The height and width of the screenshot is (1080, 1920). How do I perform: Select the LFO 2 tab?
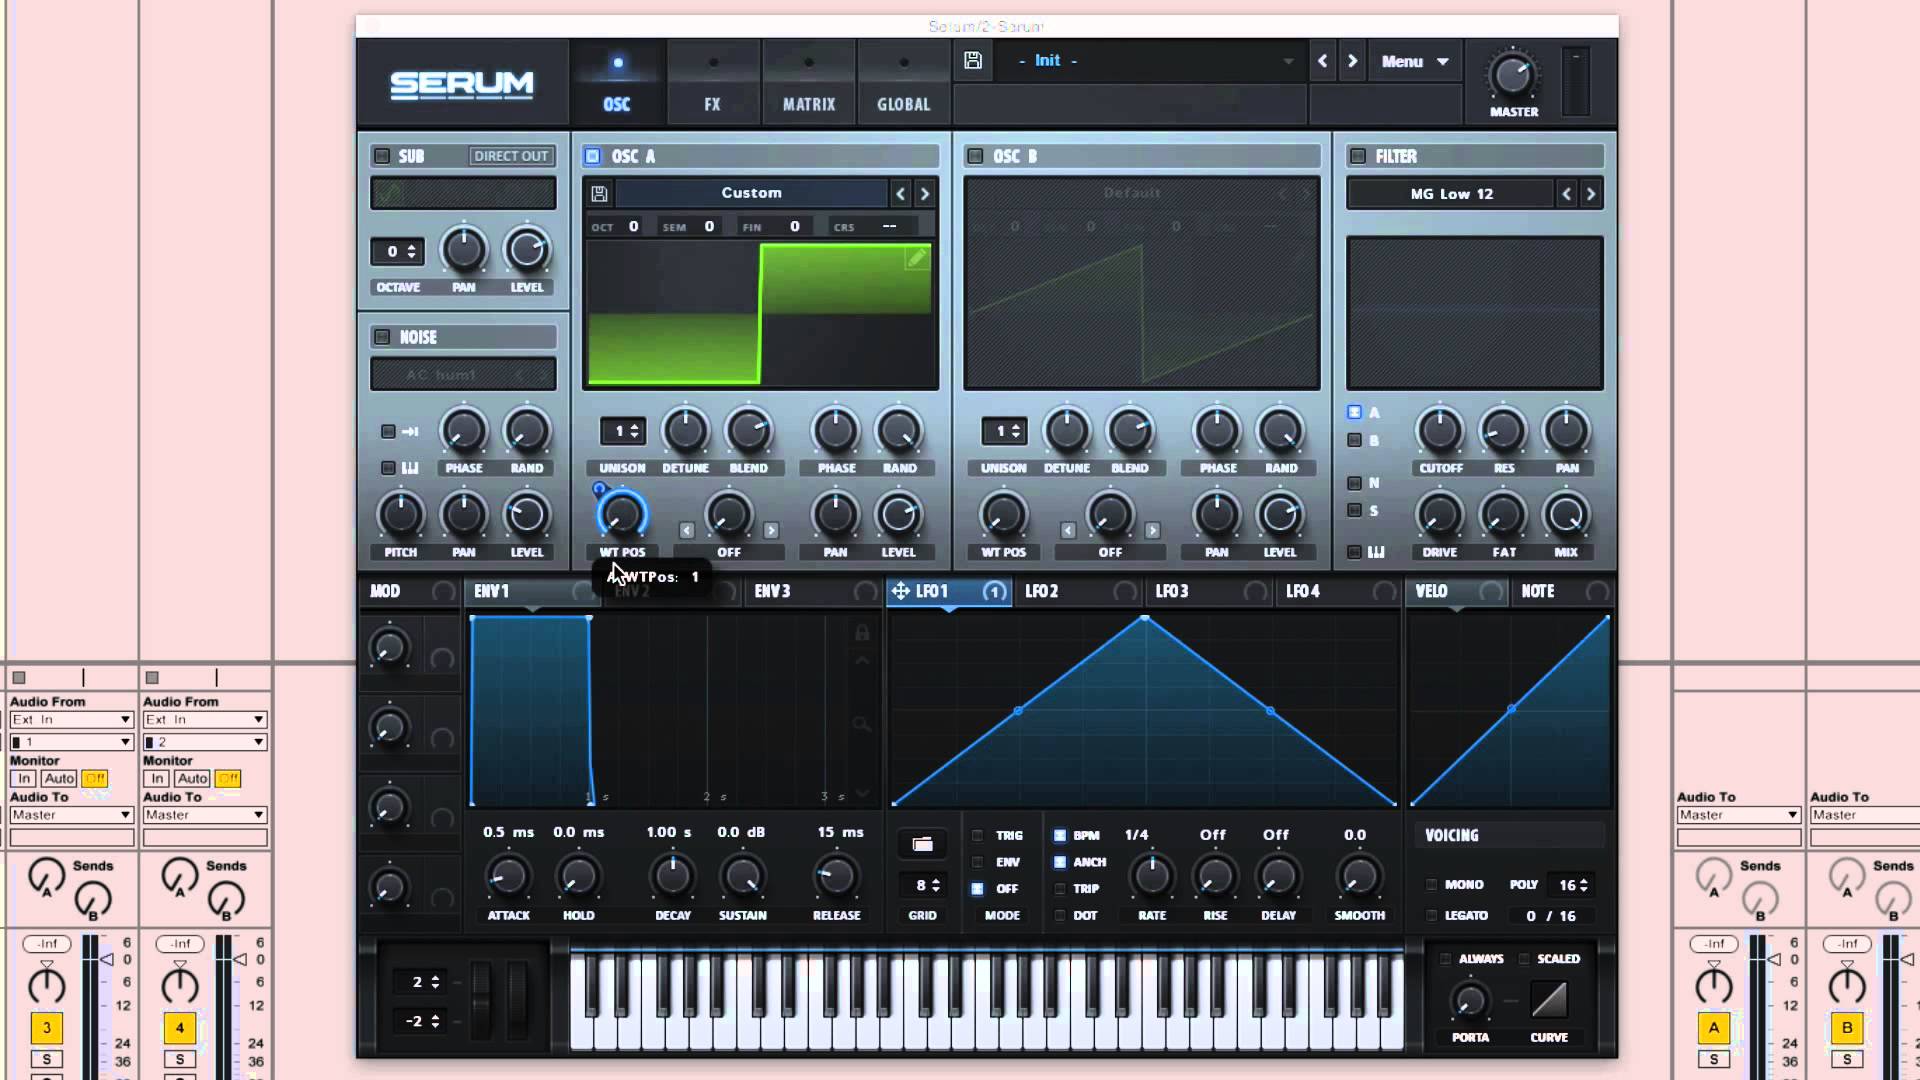1079,592
